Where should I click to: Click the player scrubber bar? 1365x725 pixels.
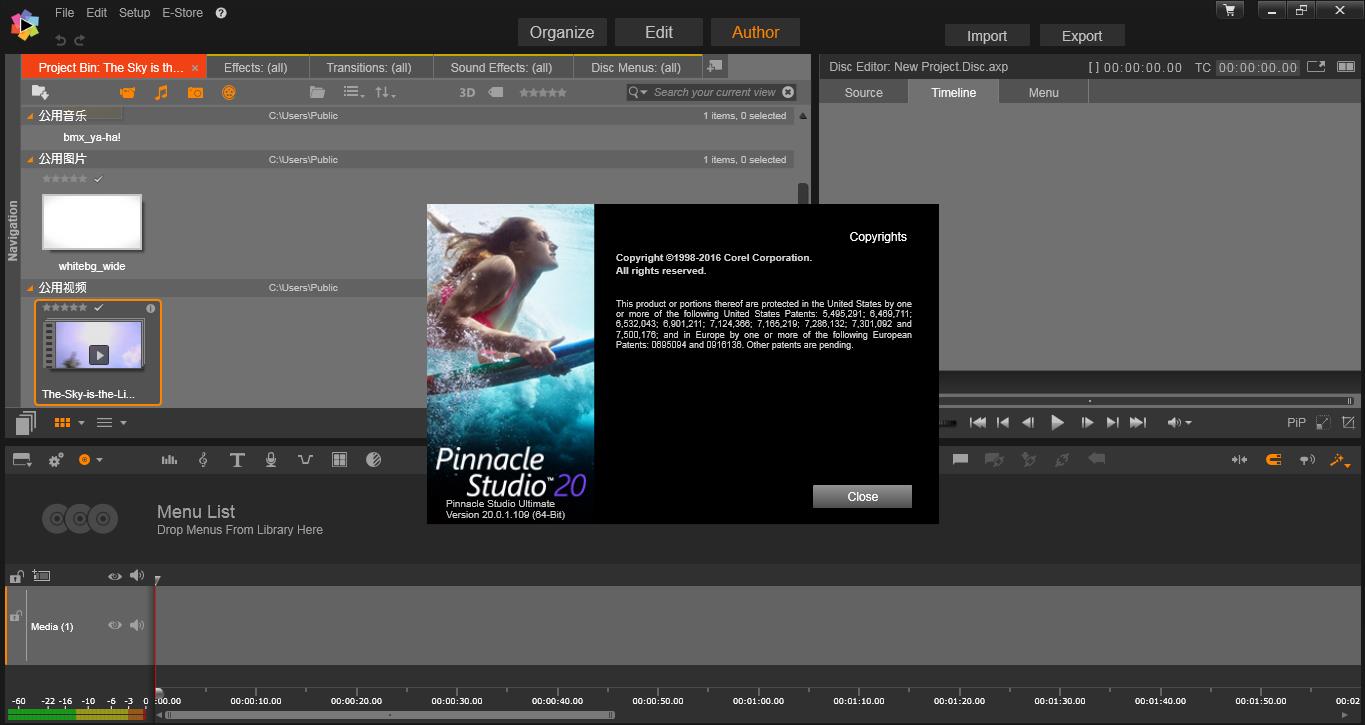point(1148,401)
